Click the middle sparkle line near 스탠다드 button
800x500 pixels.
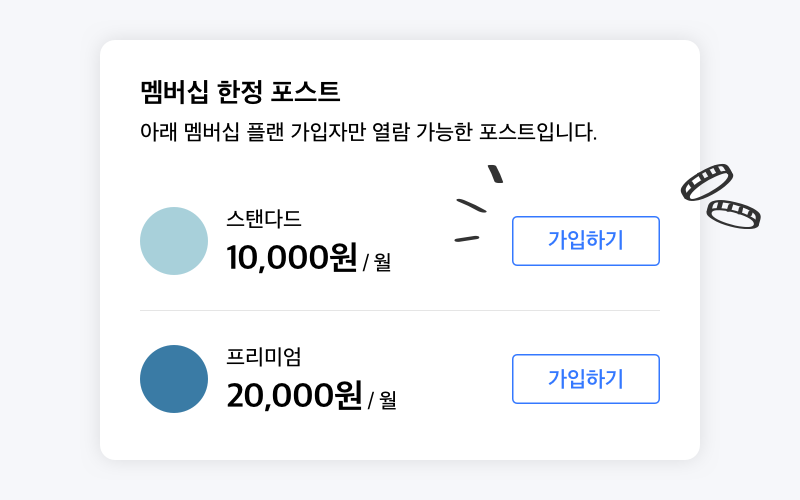[x=471, y=205]
